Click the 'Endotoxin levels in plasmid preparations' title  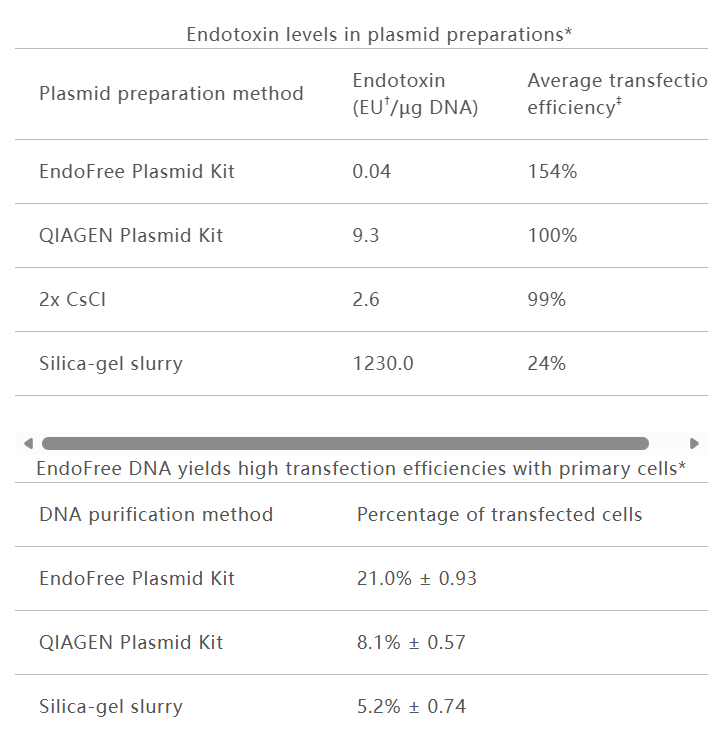(x=379, y=34)
